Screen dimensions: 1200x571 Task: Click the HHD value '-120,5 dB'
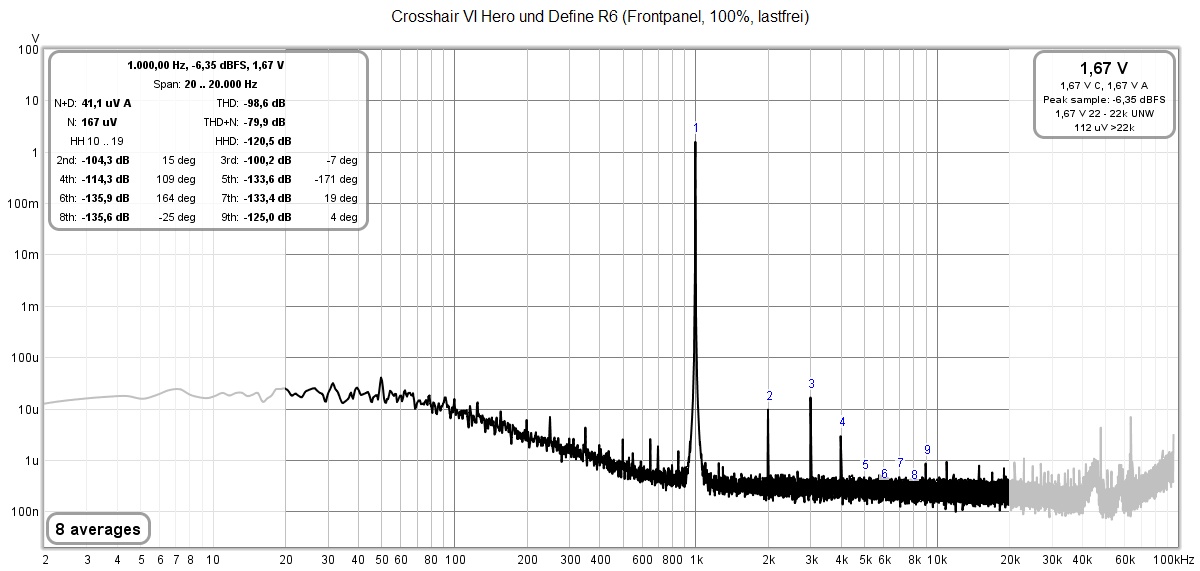click(265, 141)
